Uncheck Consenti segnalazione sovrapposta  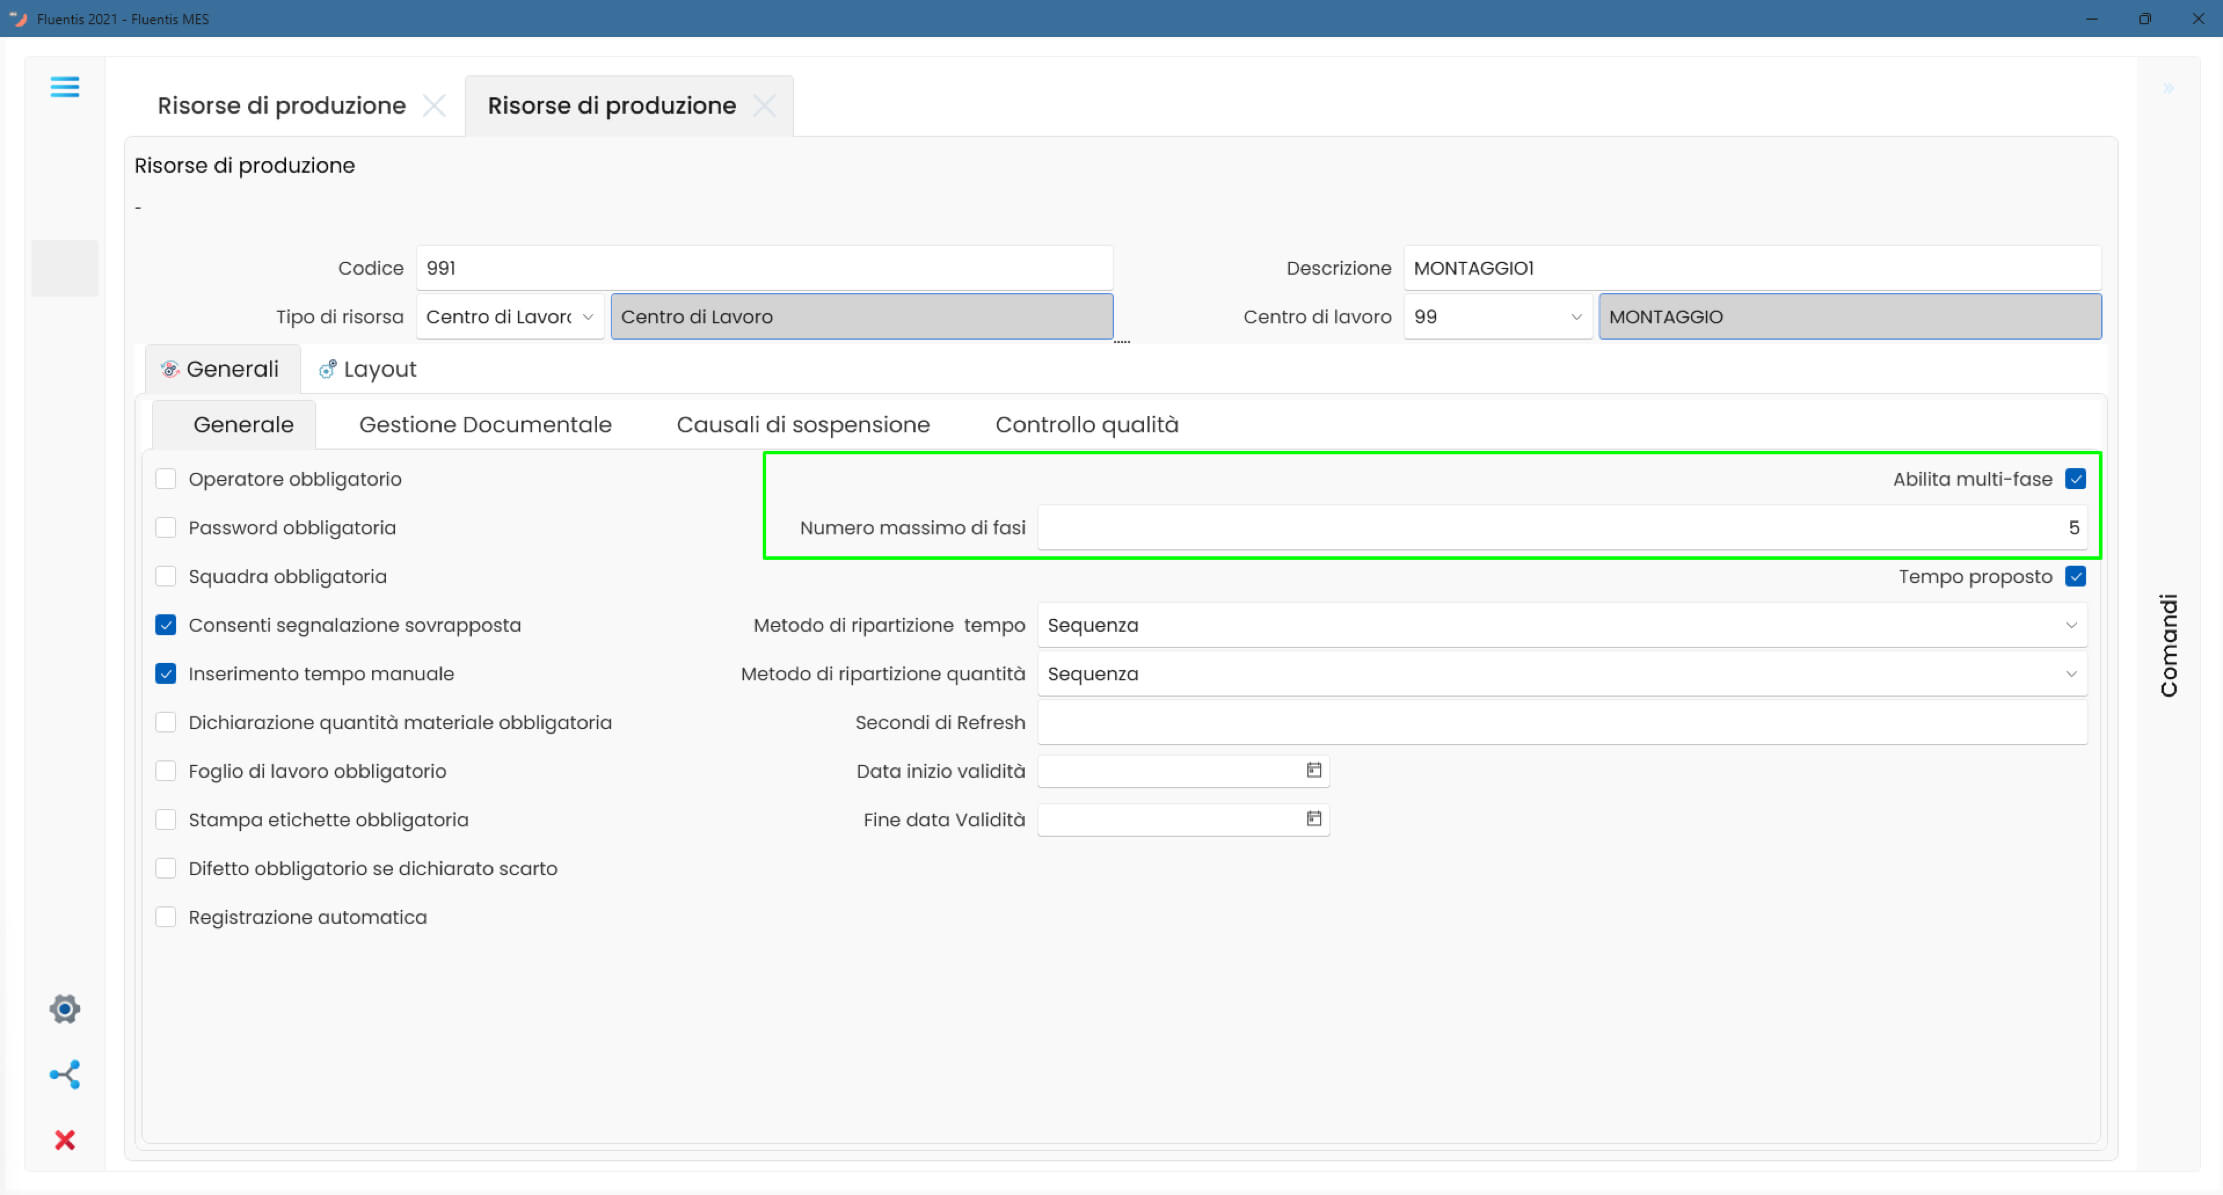(x=166, y=625)
